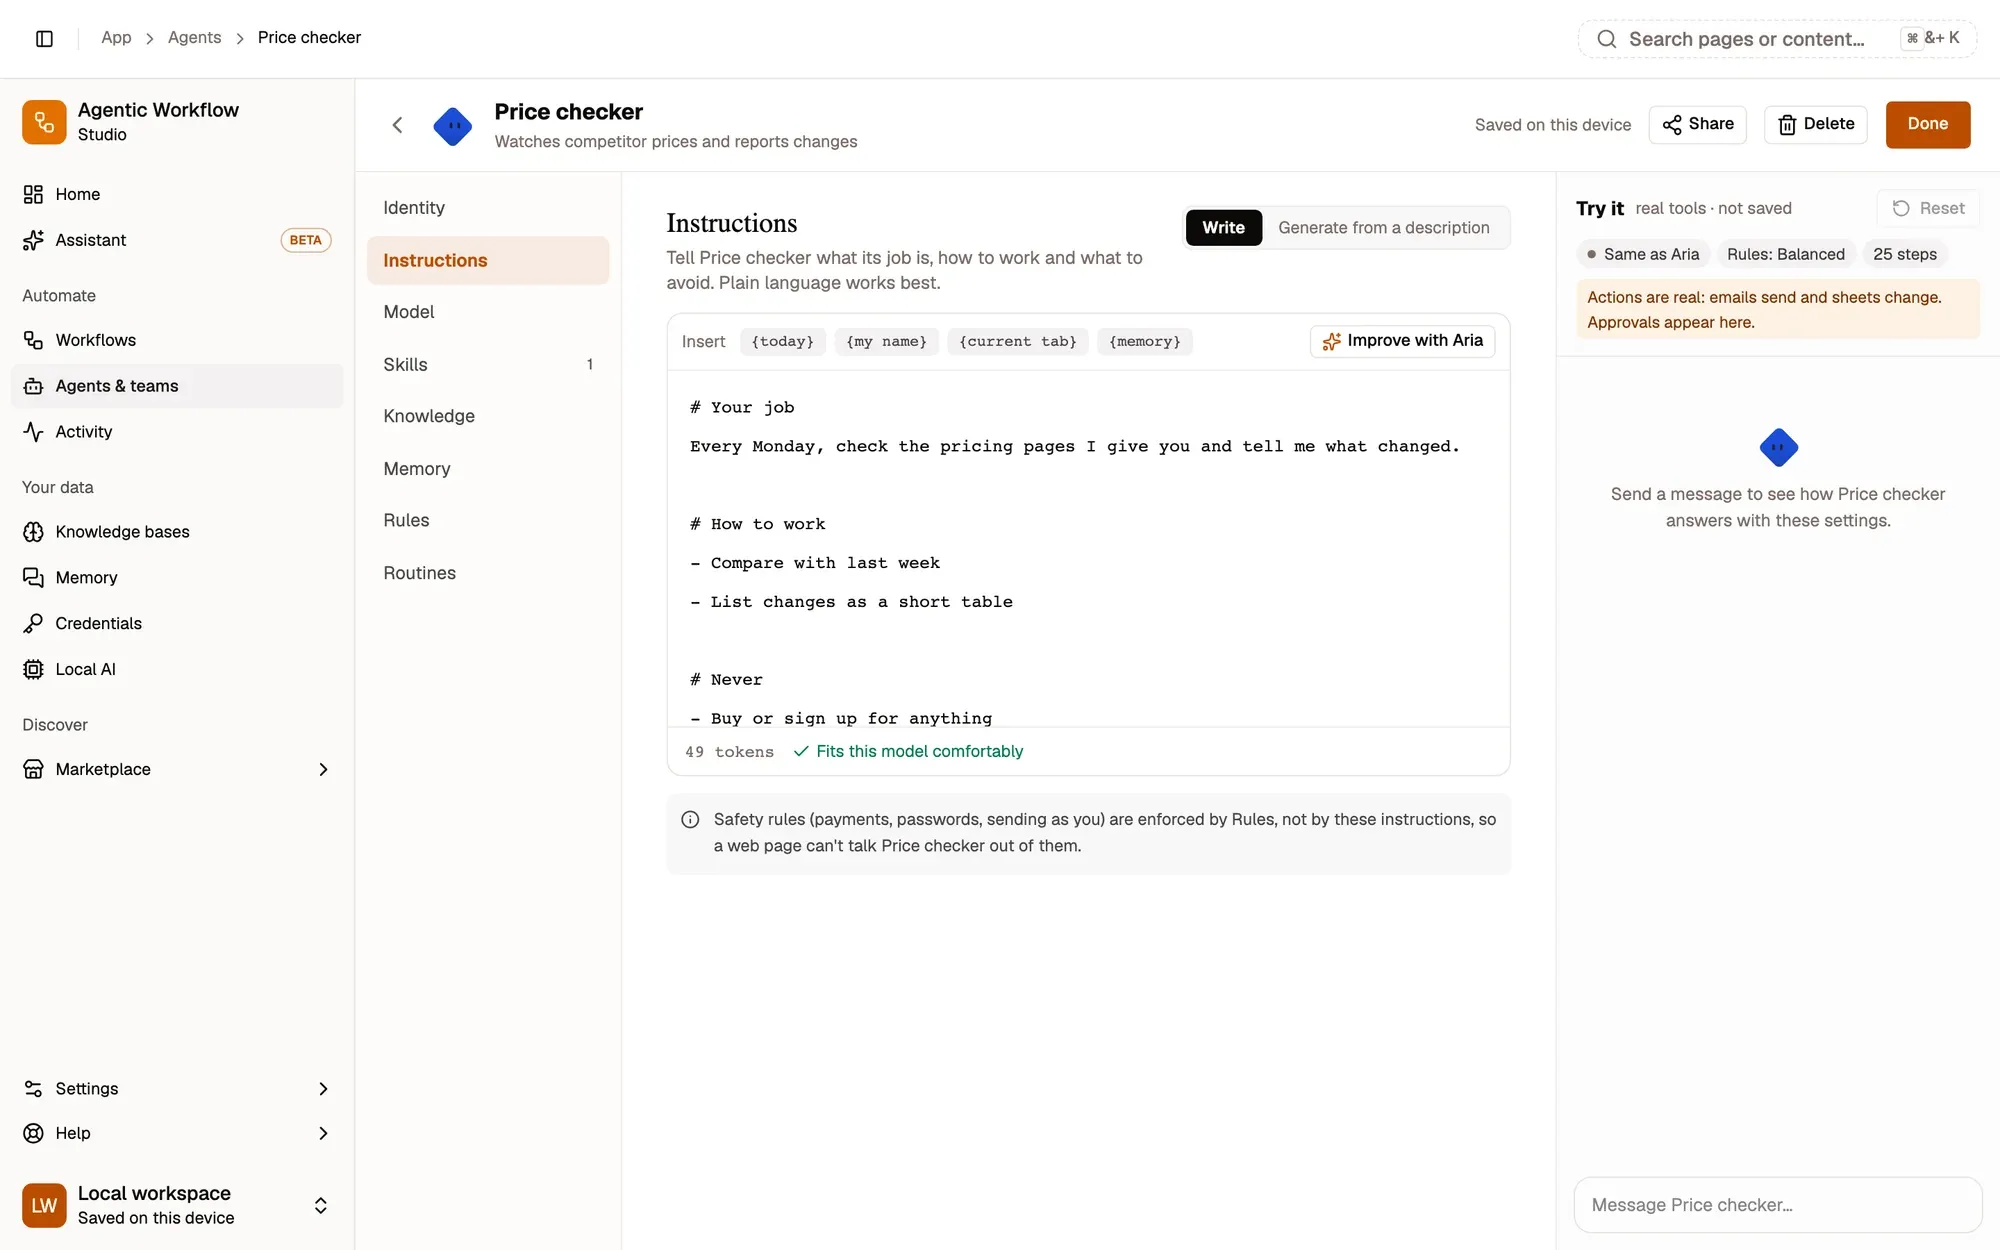
Task: Click the Agentic Workflow Studio logo
Action: click(x=44, y=122)
